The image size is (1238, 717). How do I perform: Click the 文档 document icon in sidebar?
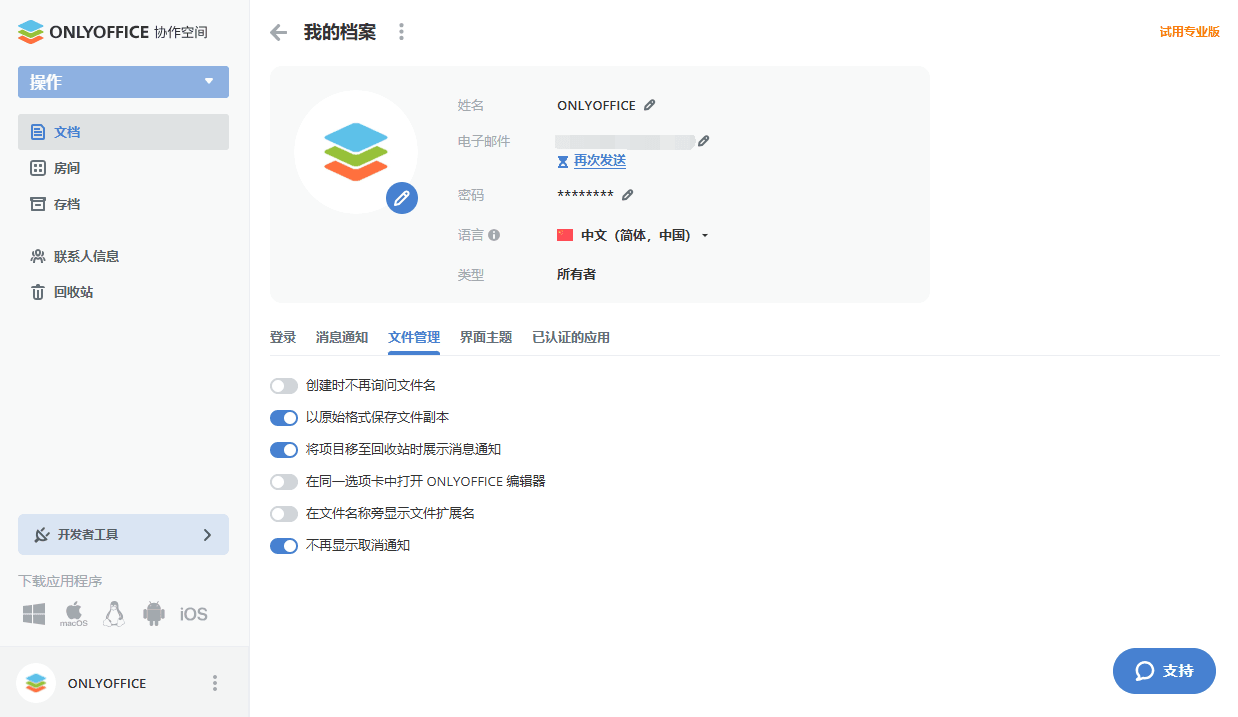point(38,132)
